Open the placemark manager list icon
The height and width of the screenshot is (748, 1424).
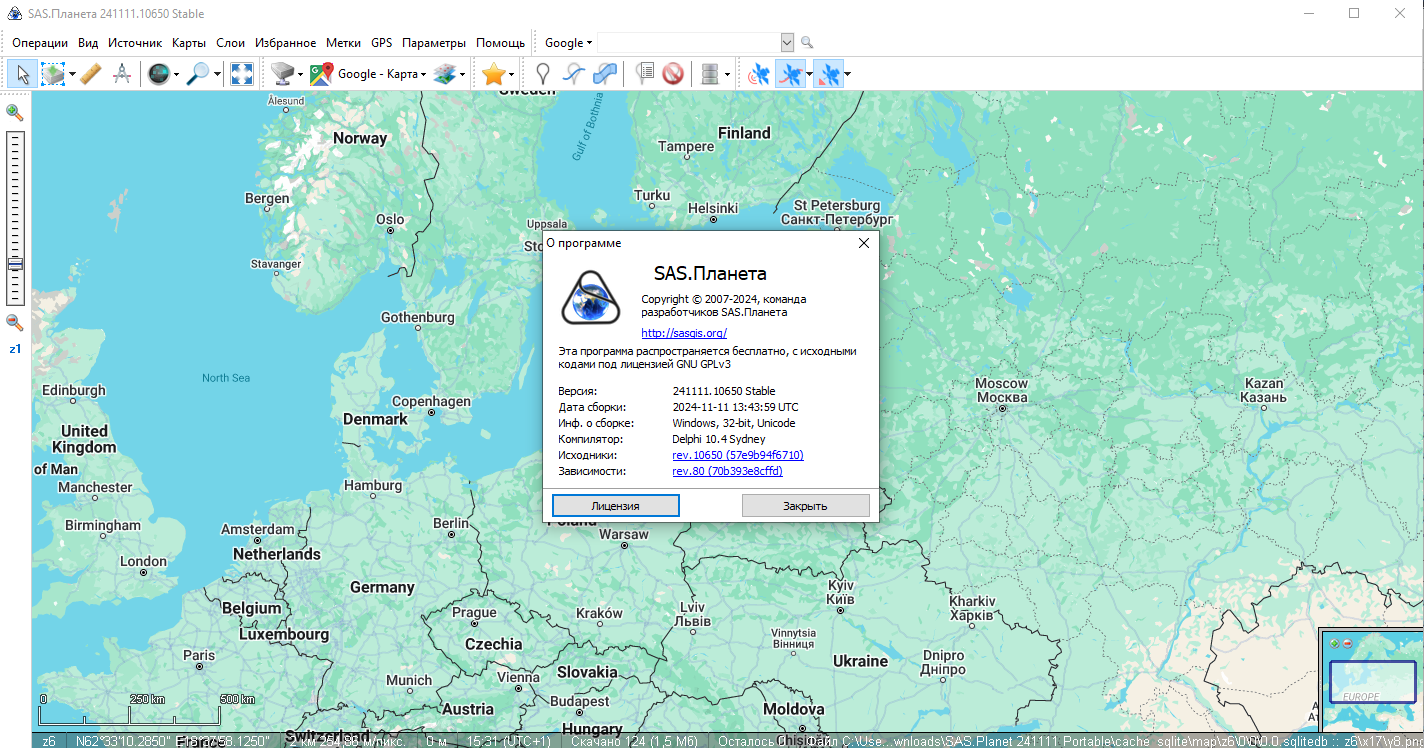[645, 73]
